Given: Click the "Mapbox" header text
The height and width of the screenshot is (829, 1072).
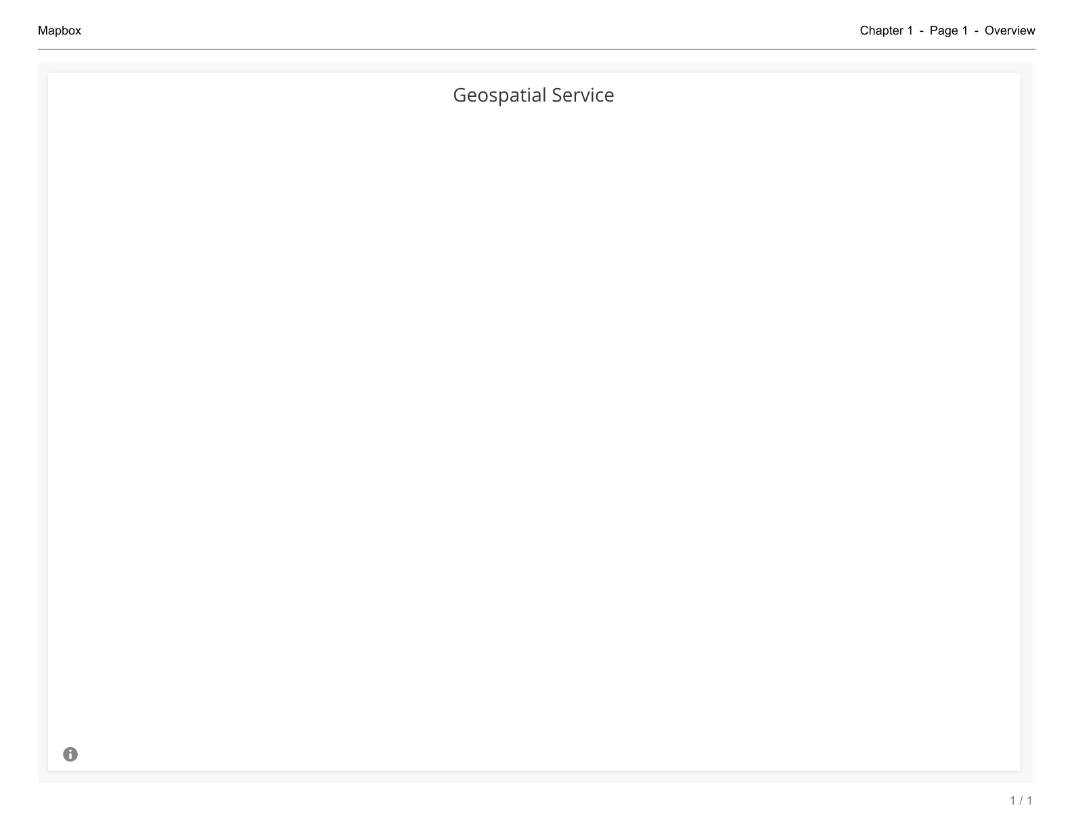Looking at the screenshot, I should [59, 31].
